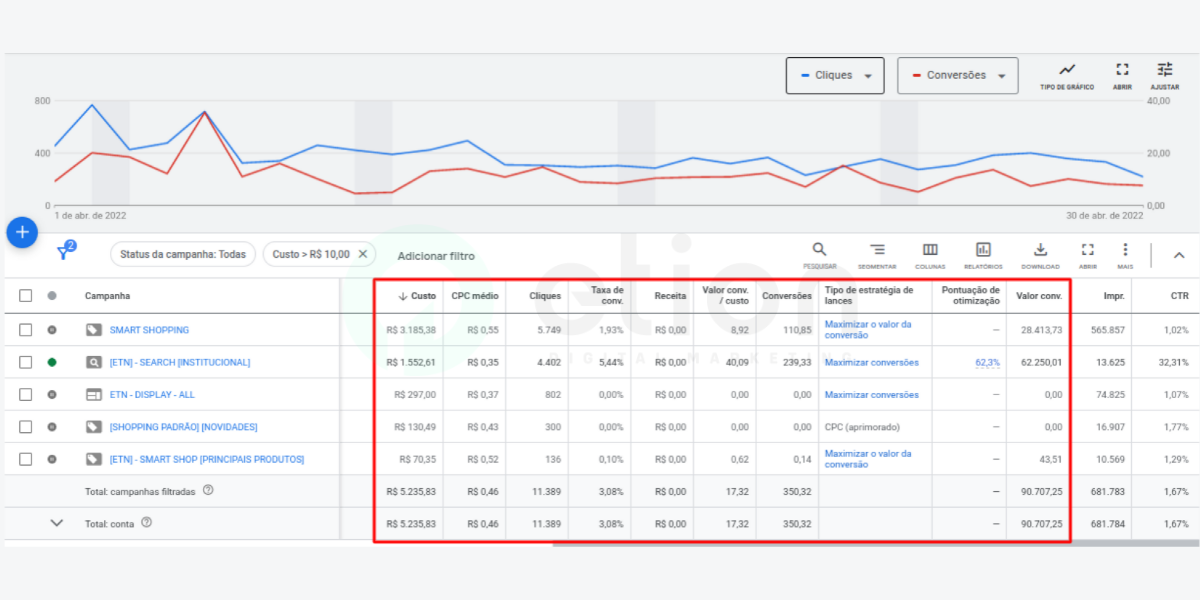This screenshot has height=600, width=1200.
Task: Expand the table with the Abrir icon
Action: tap(1088, 250)
